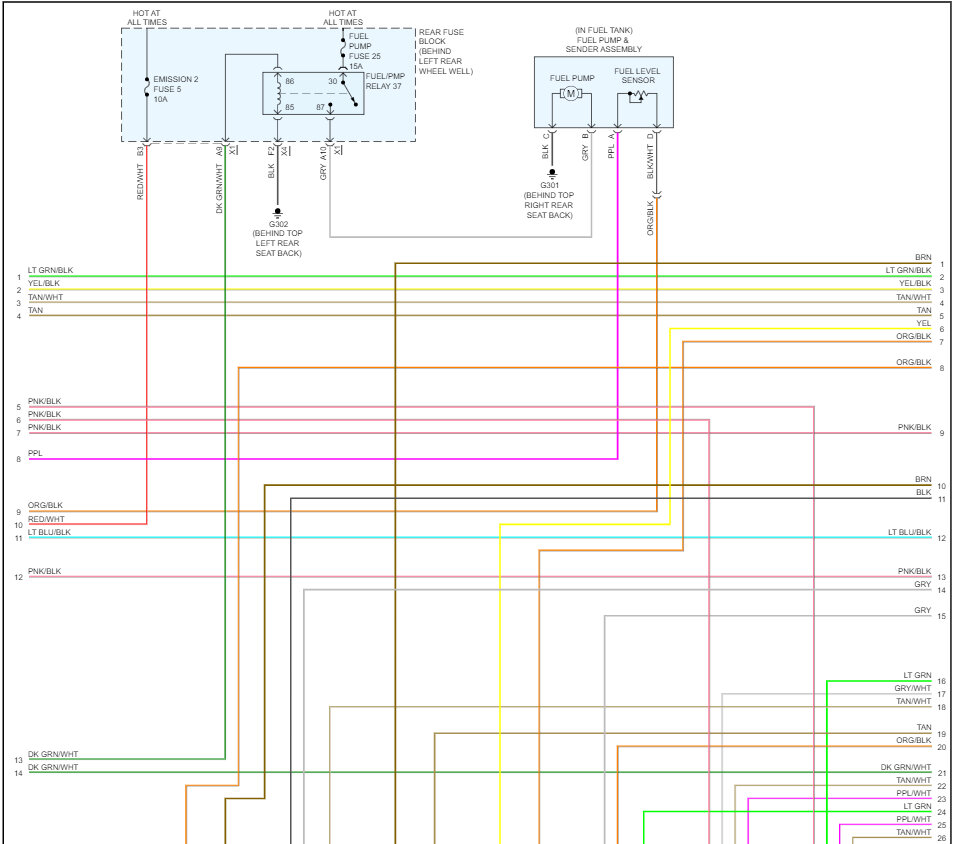Screen dimensions: 957x844
Task: Click the 'FUEL LEVEL SENSOR' label
Action: click(637, 76)
